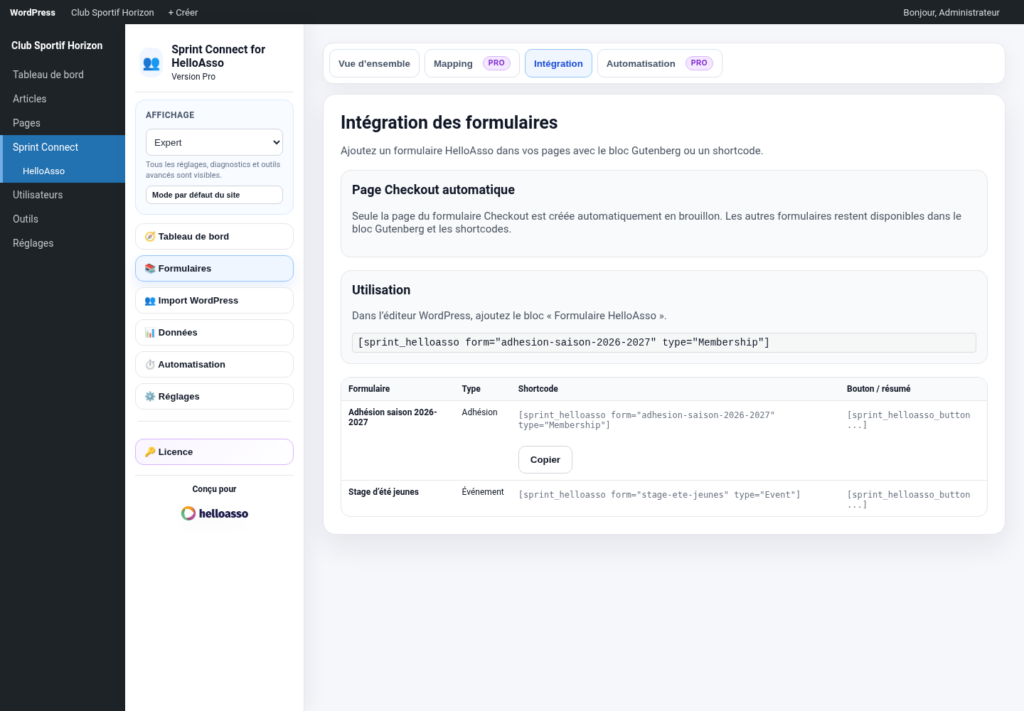Click + Créer in the admin bar
1024x711 pixels.
click(183, 12)
